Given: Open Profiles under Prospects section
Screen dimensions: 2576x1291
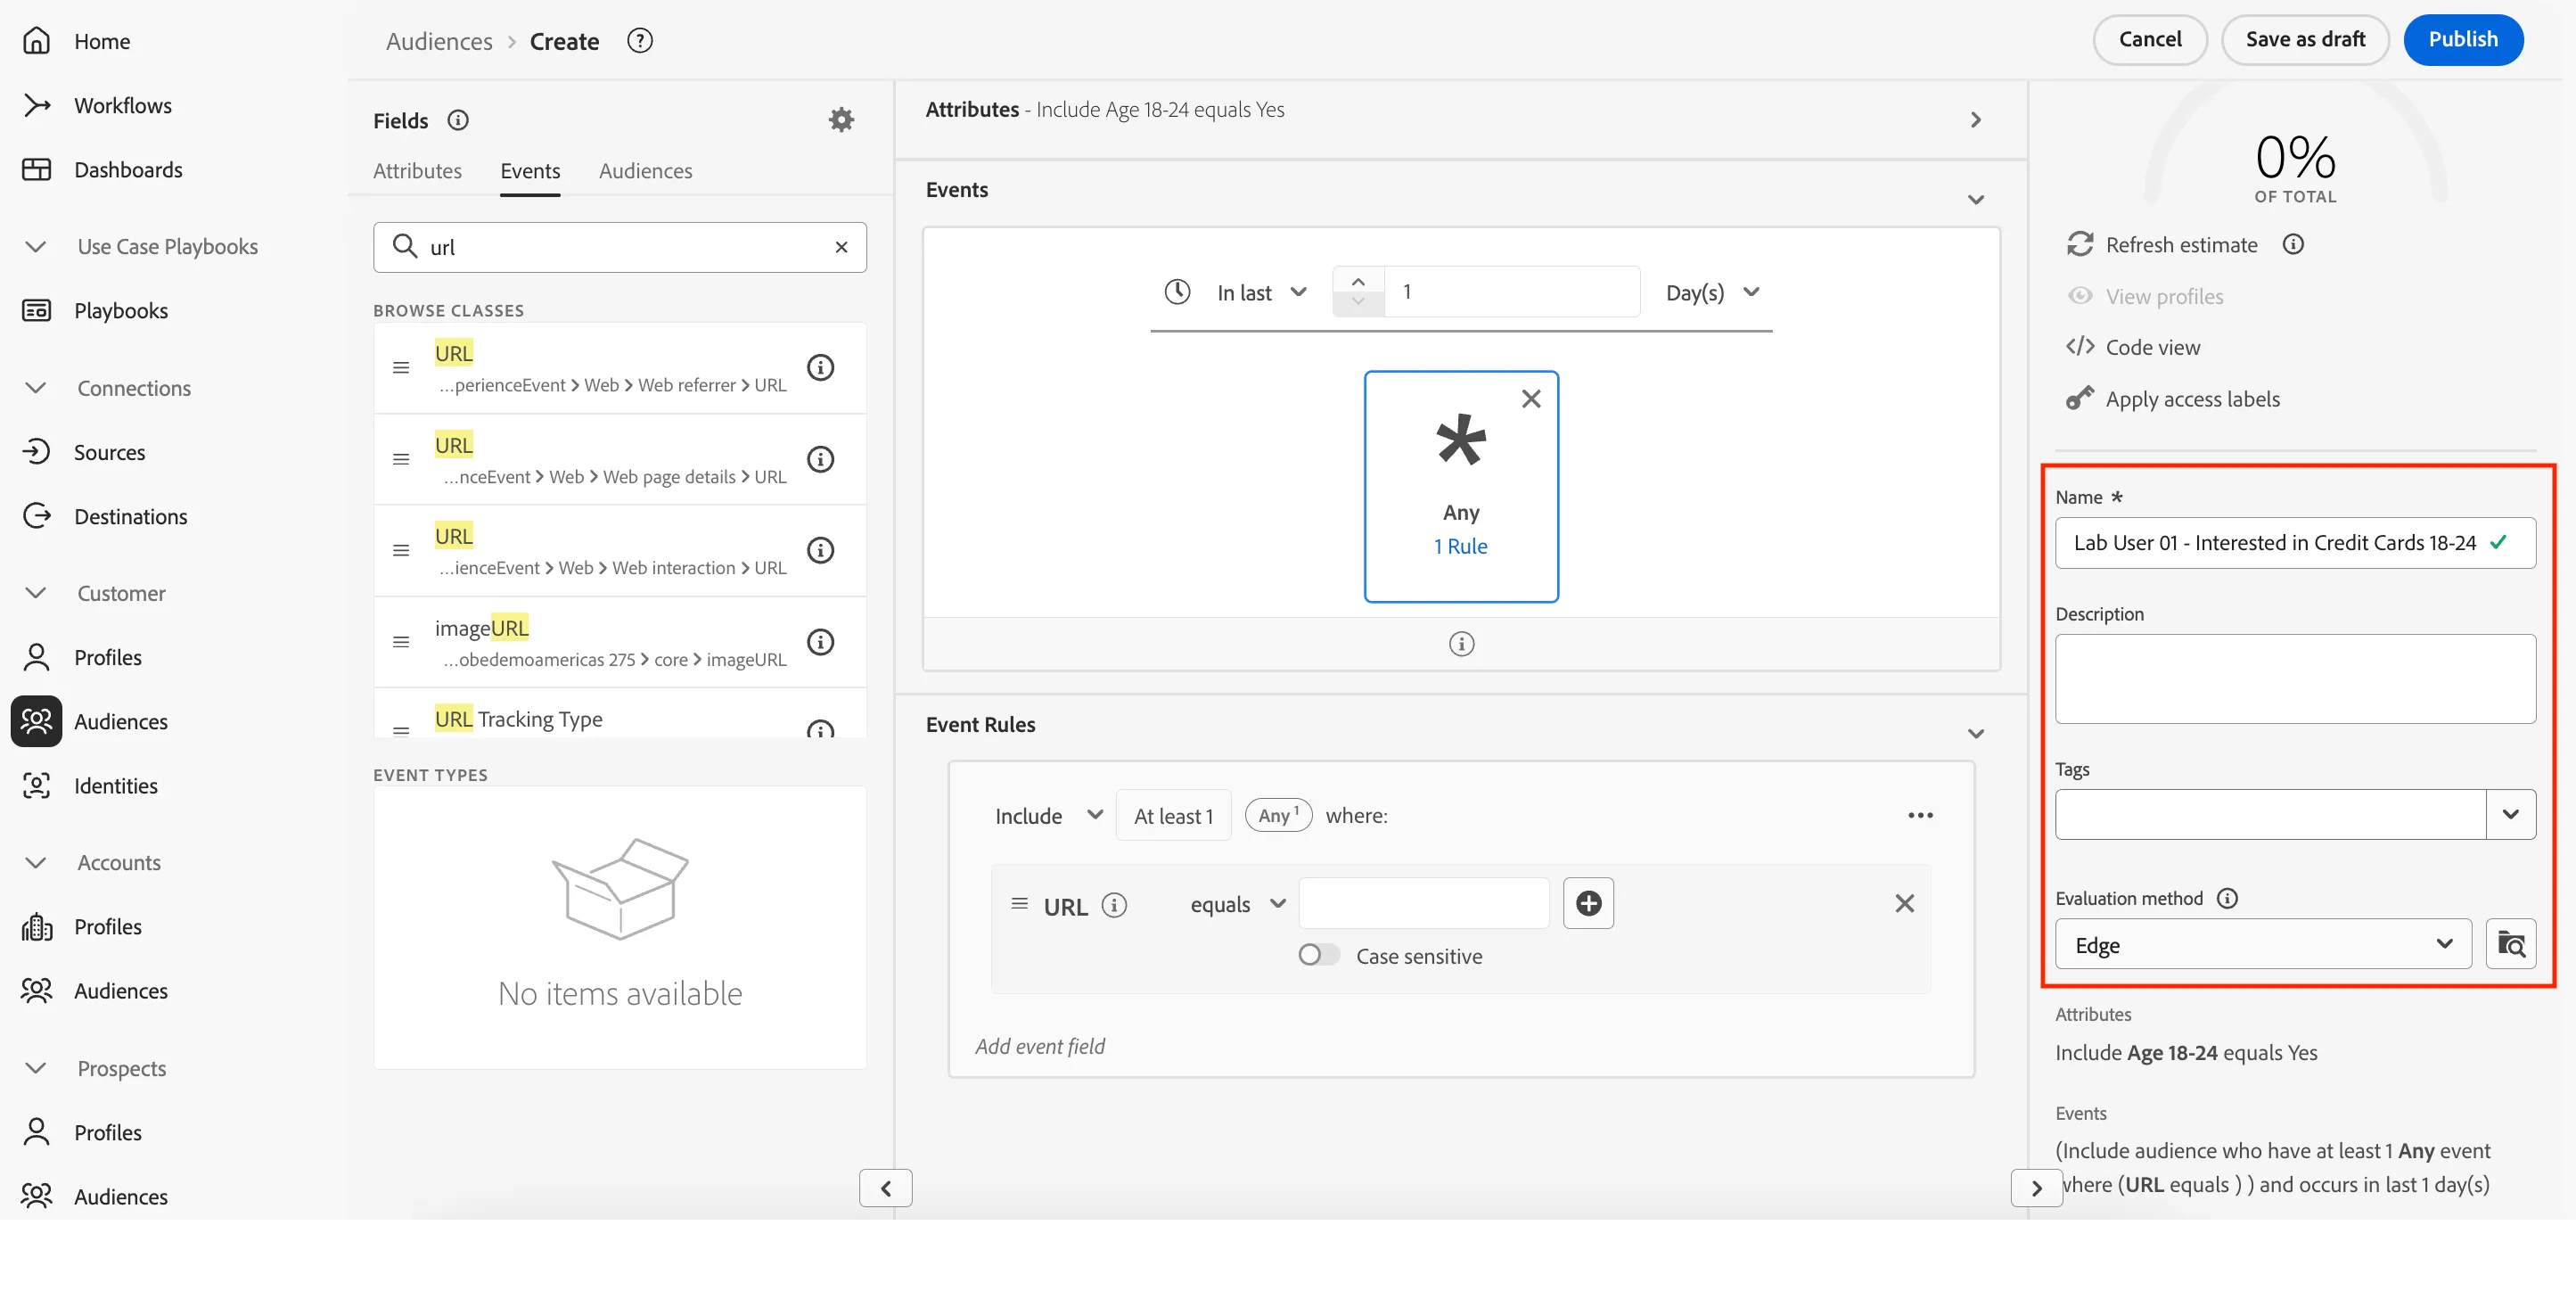Looking at the screenshot, I should pos(82,1132).
